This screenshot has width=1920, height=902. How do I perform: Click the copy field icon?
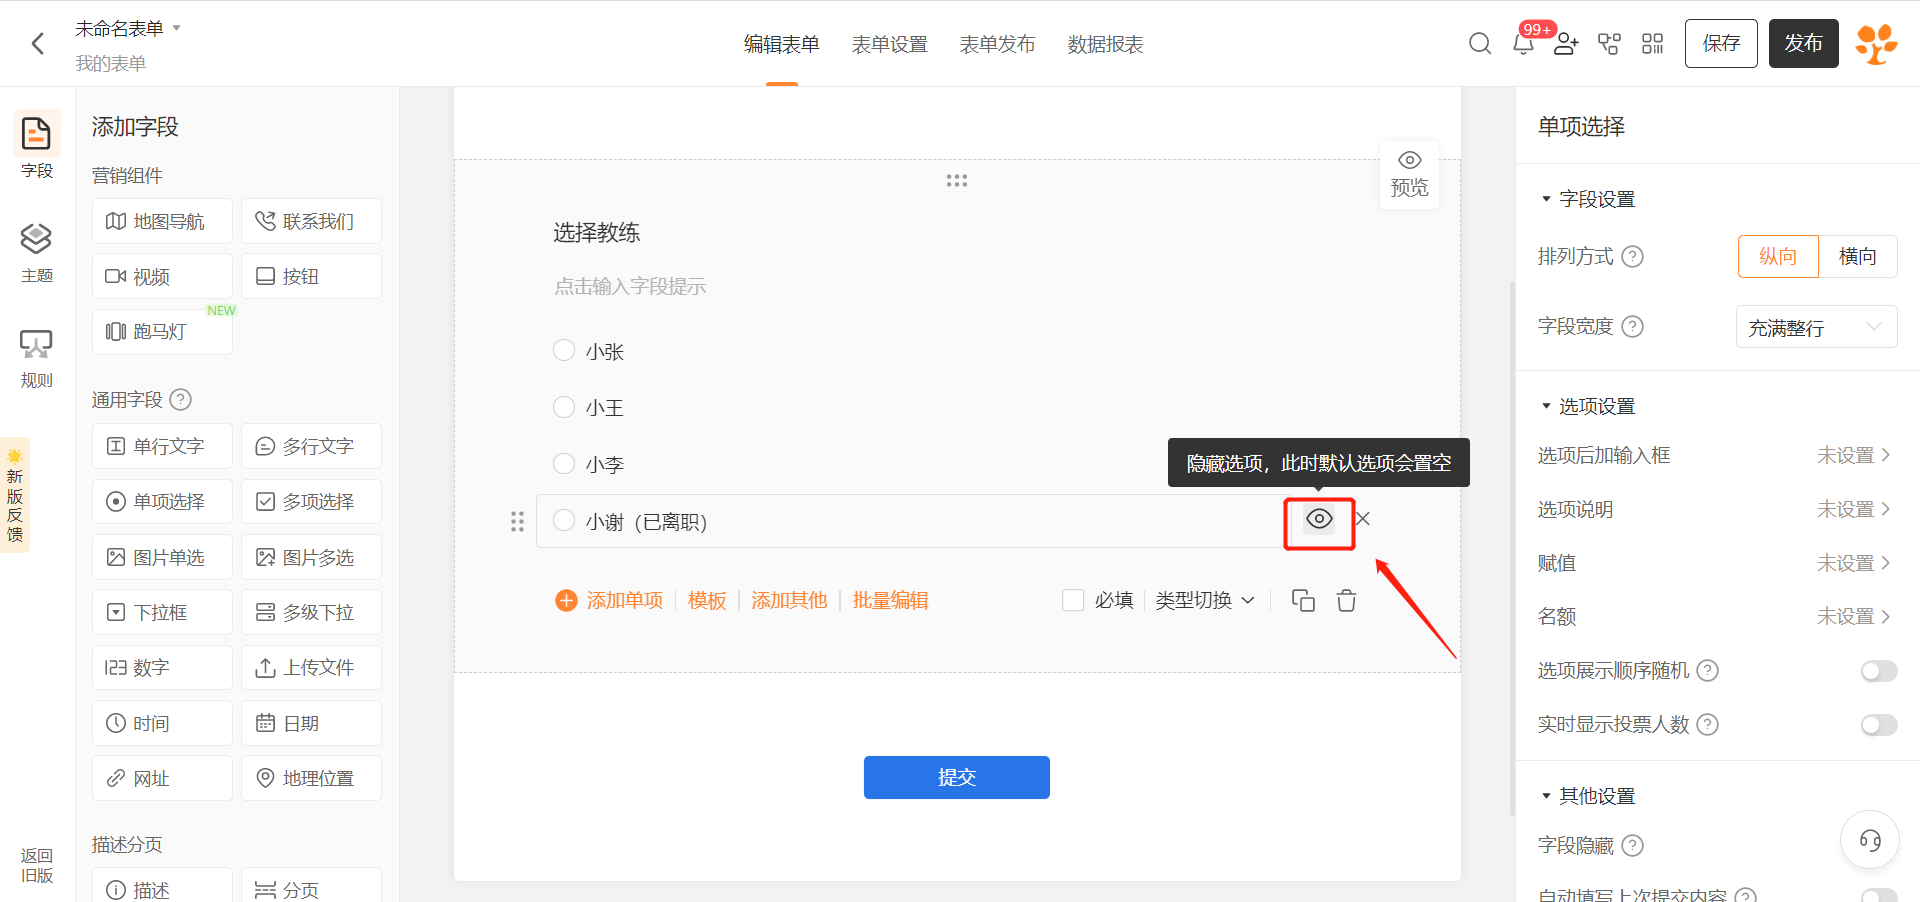(1303, 600)
